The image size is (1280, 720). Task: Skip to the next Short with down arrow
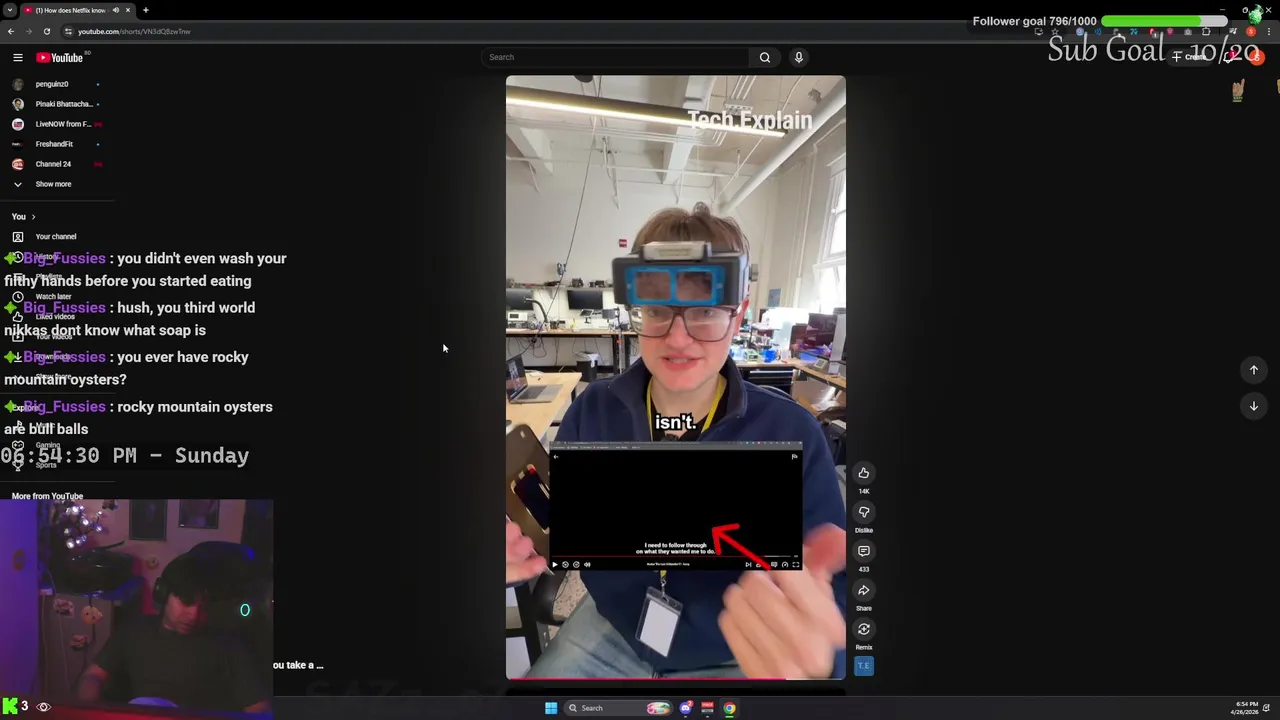coord(1254,406)
